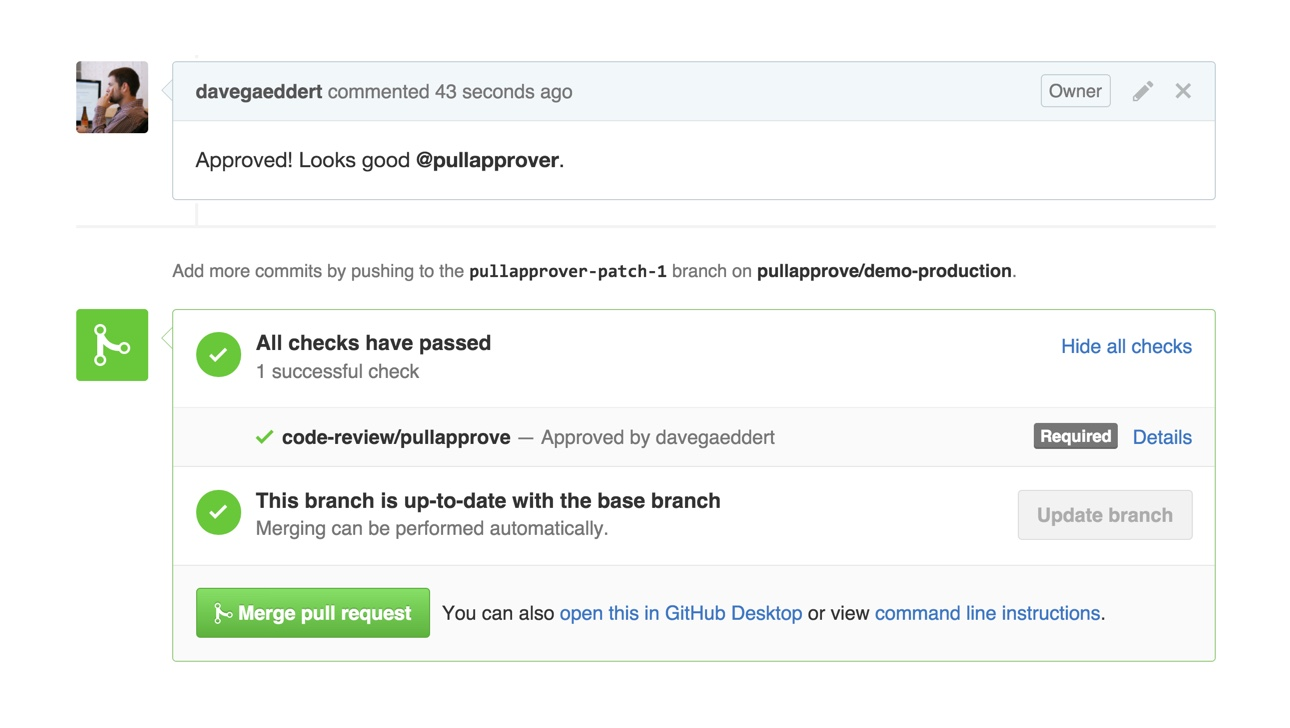Open the @pullapprover mention
The width and height of the screenshot is (1290, 728).
tap(487, 160)
